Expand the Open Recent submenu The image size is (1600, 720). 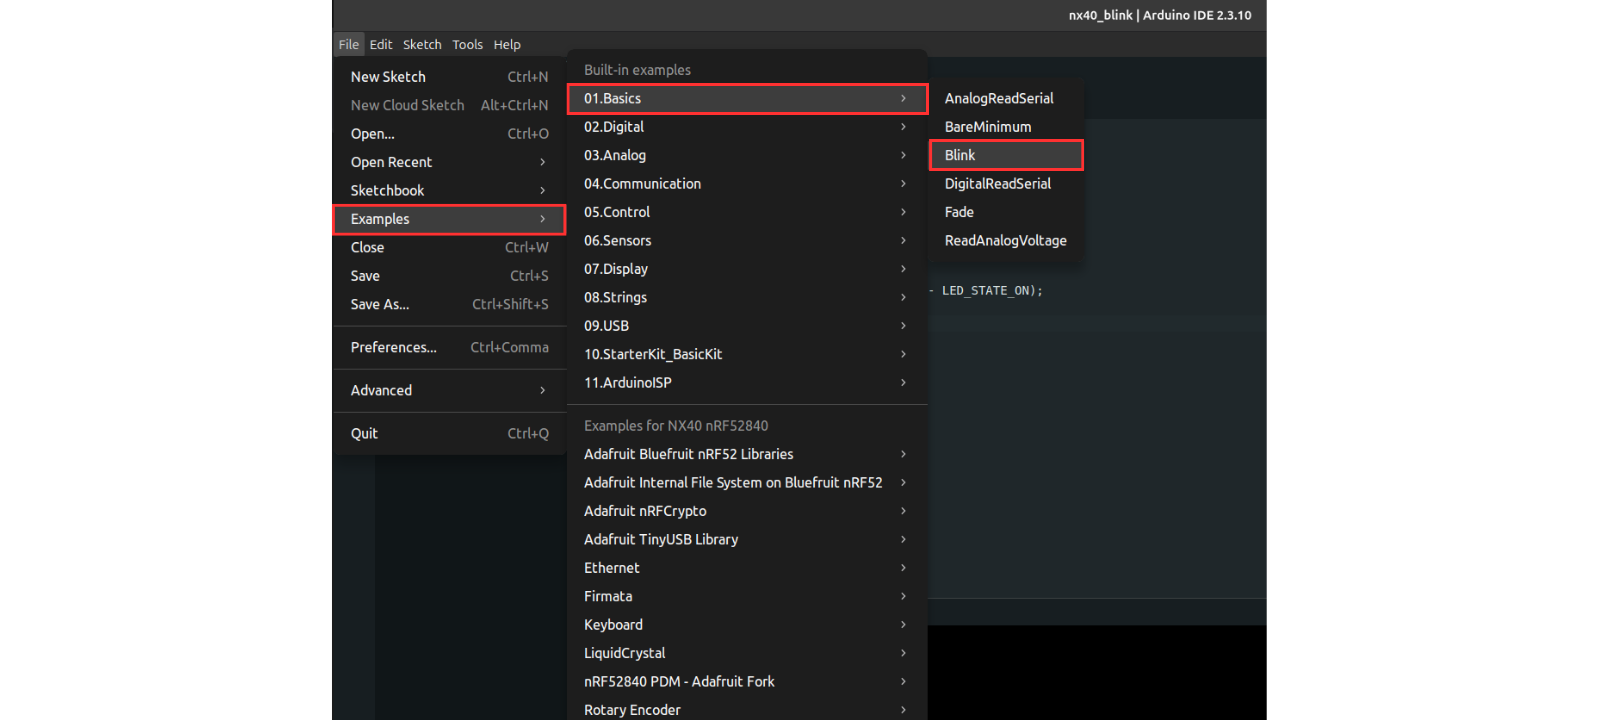tap(449, 162)
